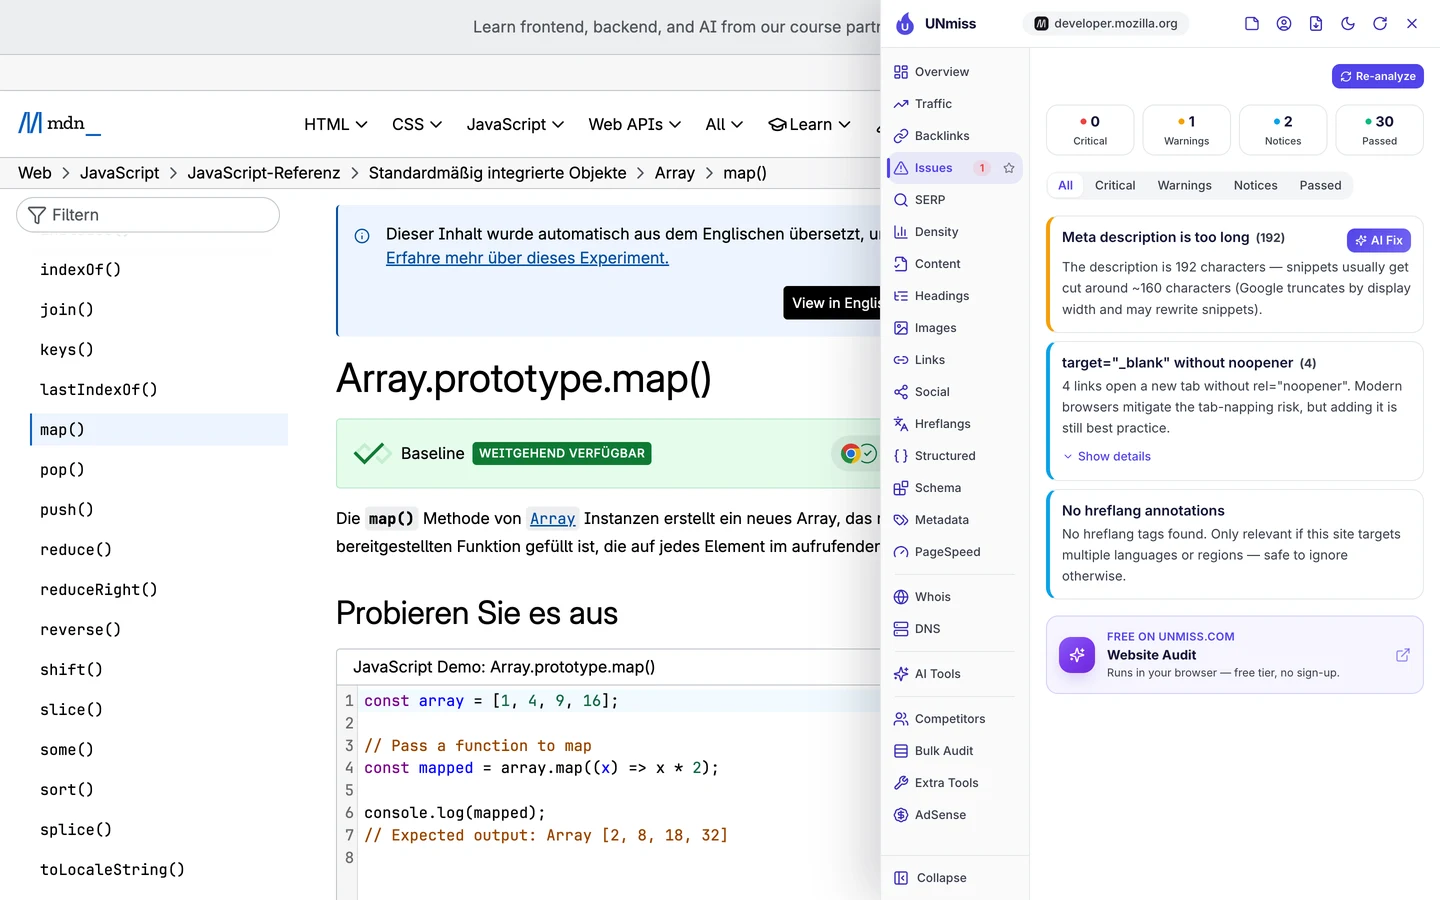Open the Web APIs dropdown menu
This screenshot has width=1440, height=900.
[635, 124]
